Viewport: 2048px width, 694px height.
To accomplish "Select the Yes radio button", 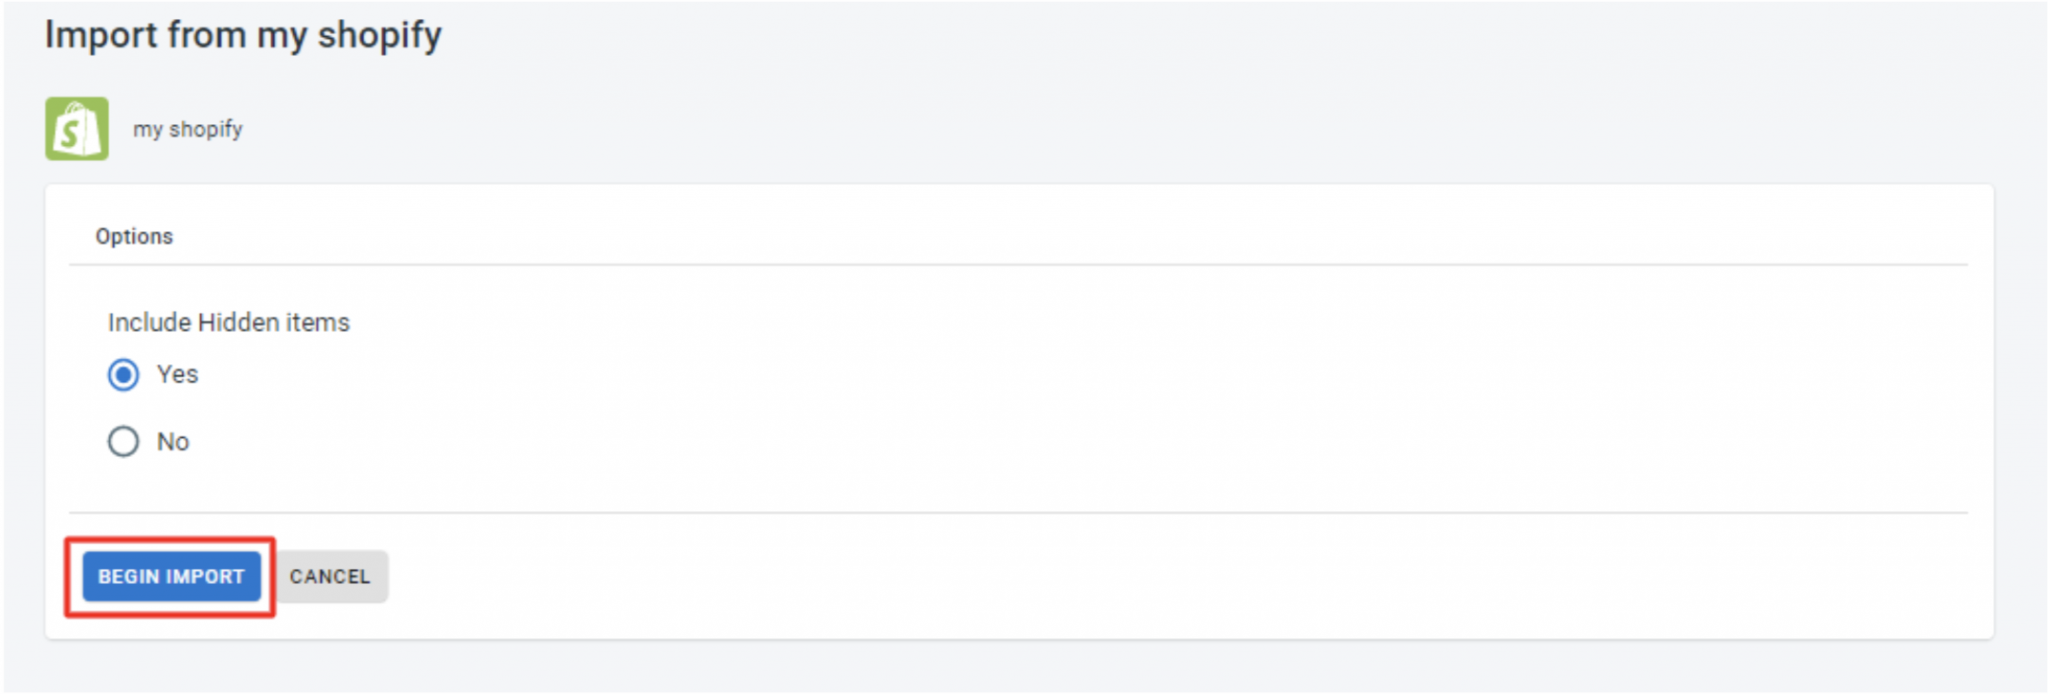I will coord(123,375).
